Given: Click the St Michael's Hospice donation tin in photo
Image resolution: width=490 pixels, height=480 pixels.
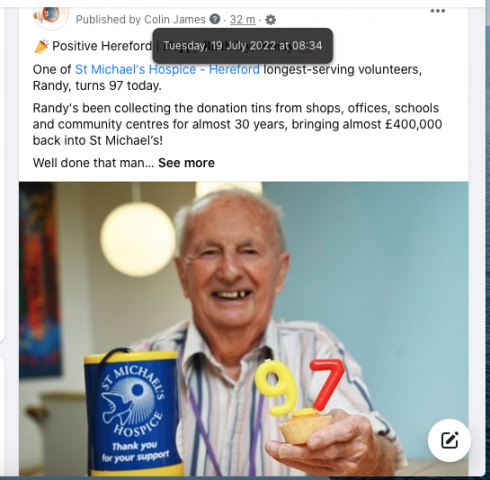Looking at the screenshot, I should pos(134,413).
